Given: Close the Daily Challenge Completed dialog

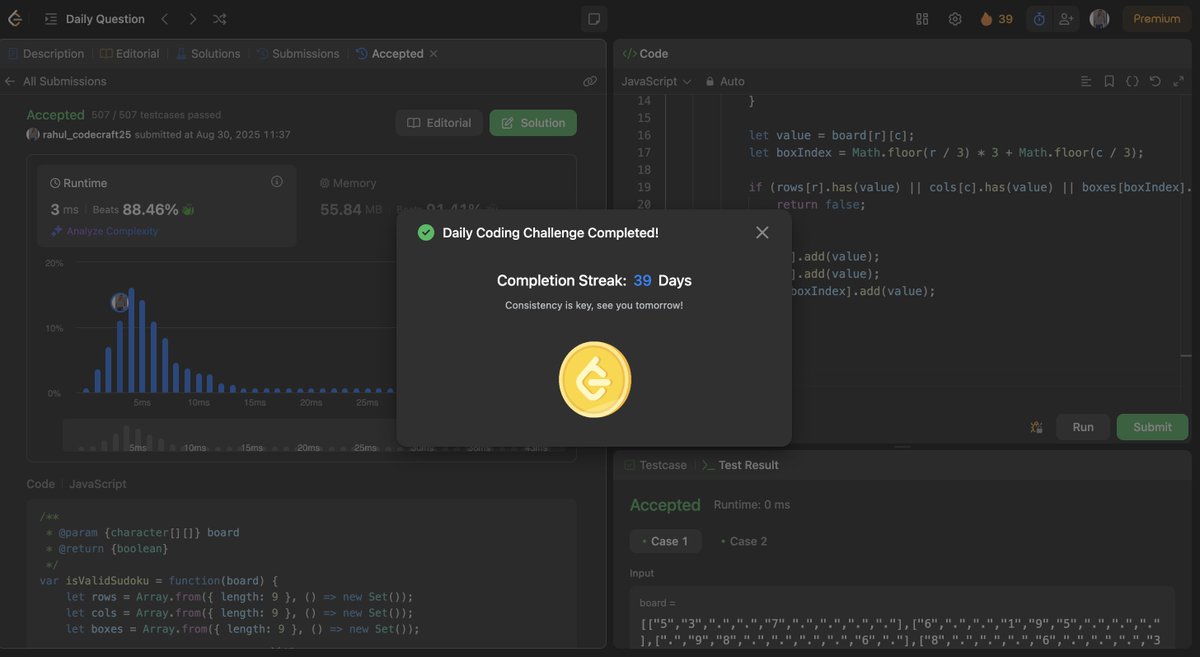Looking at the screenshot, I should point(762,232).
